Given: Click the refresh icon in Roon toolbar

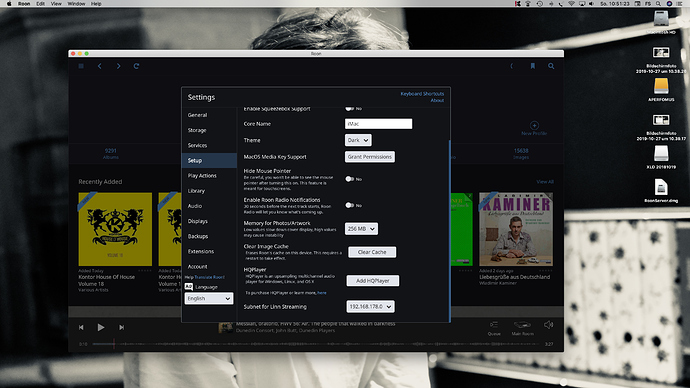Looking at the screenshot, I should pos(136,66).
